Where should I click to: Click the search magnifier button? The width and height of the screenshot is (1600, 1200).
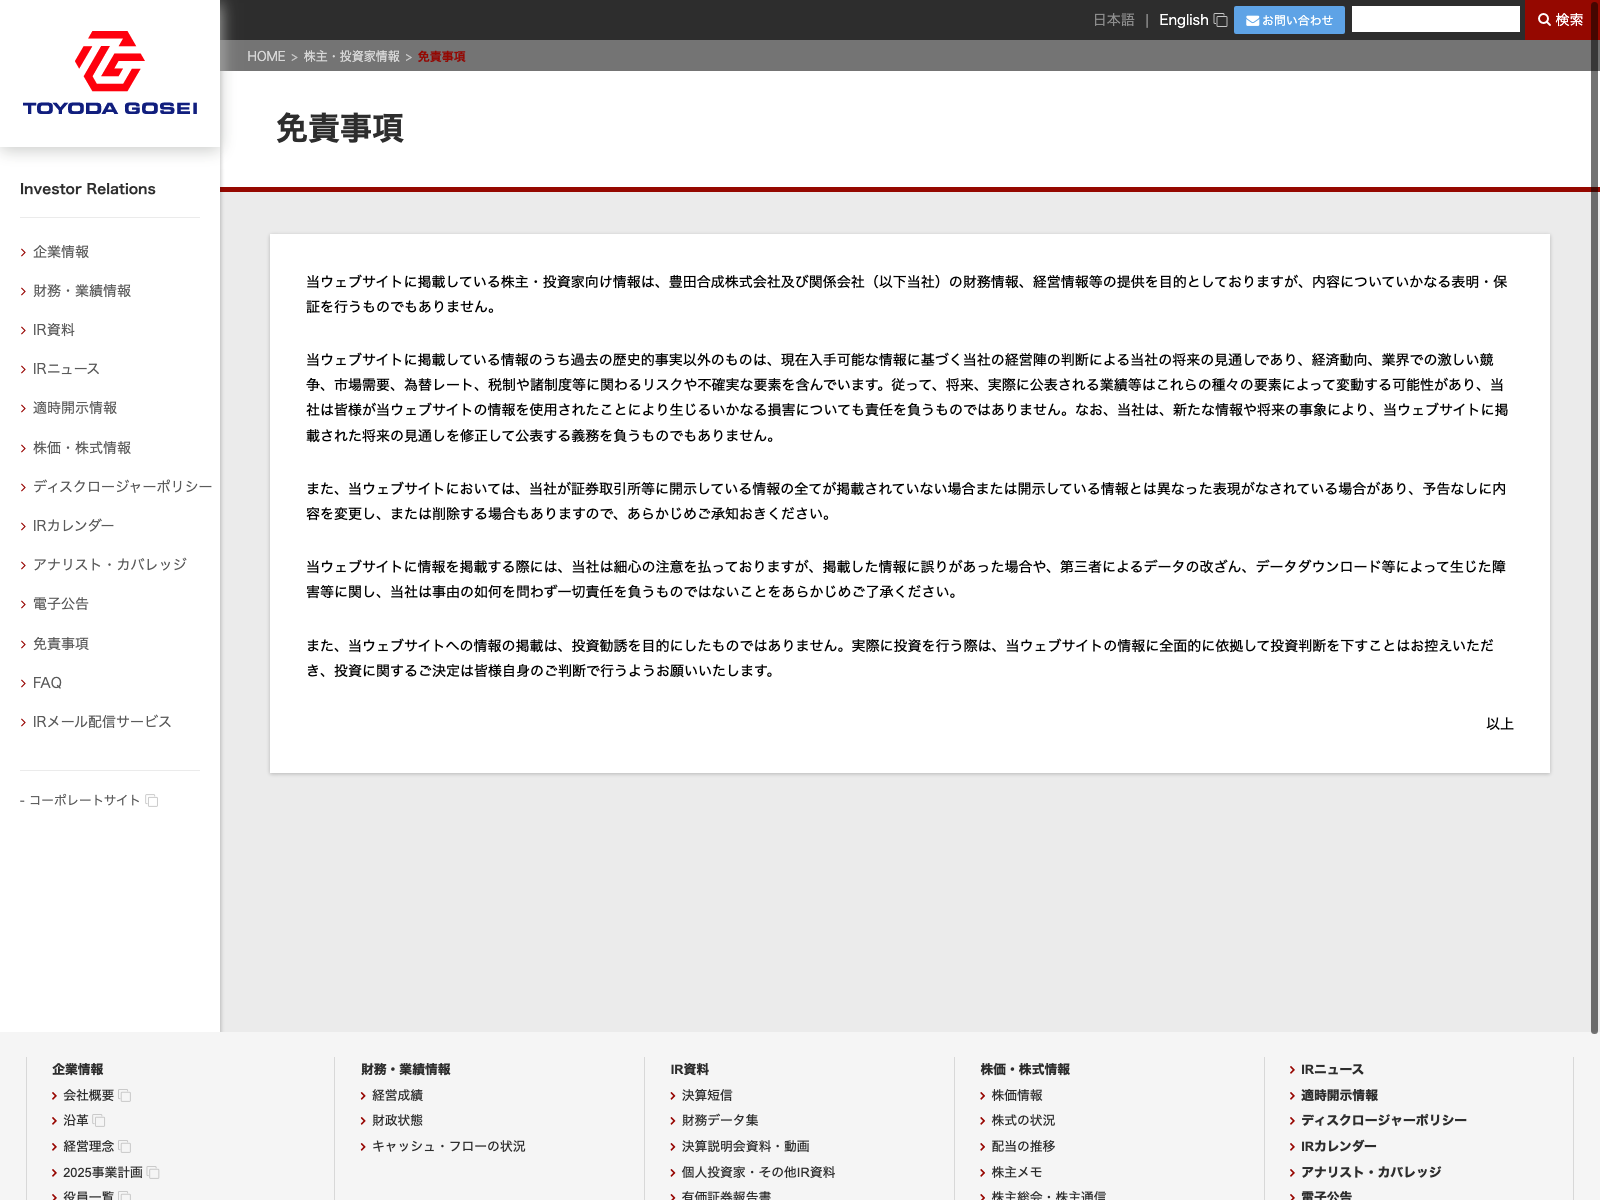[x=1560, y=20]
